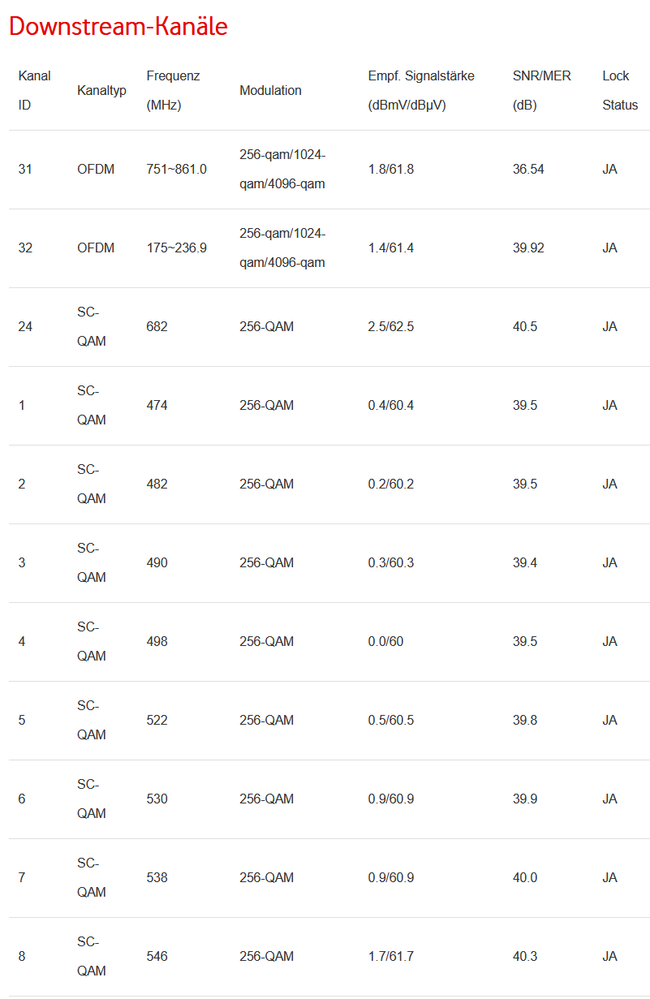Click the 0.0/60 signal strength cell
The width and height of the screenshot is (650, 999).
(385, 642)
